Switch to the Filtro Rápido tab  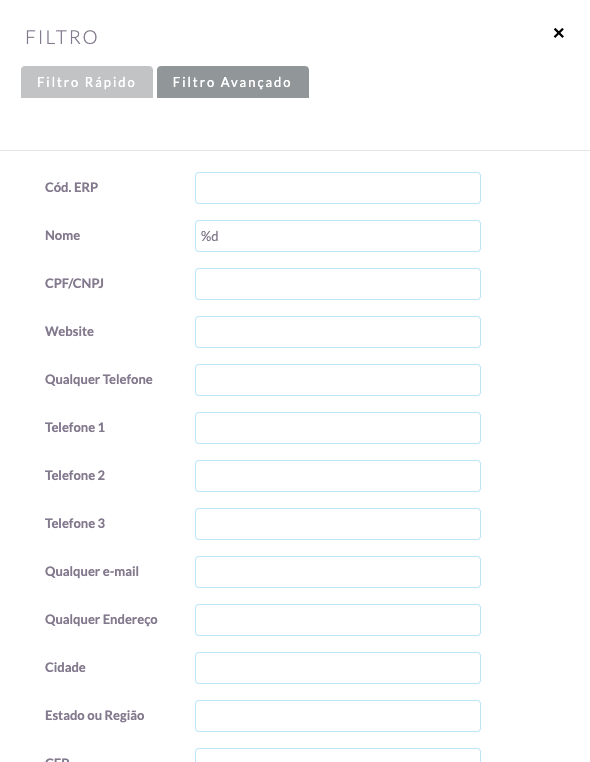coord(87,82)
